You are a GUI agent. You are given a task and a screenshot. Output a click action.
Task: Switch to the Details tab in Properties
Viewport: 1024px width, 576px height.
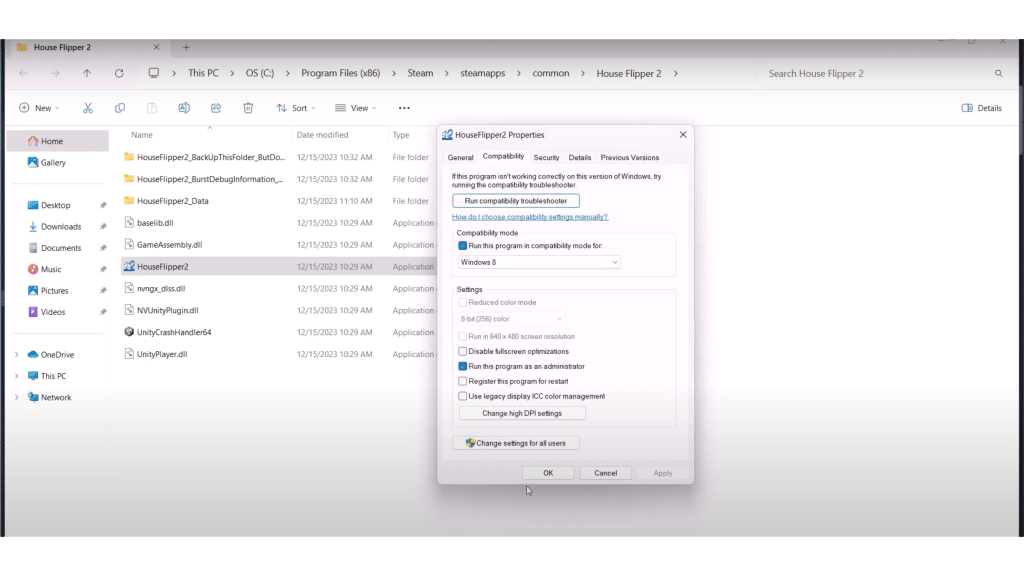(579, 157)
